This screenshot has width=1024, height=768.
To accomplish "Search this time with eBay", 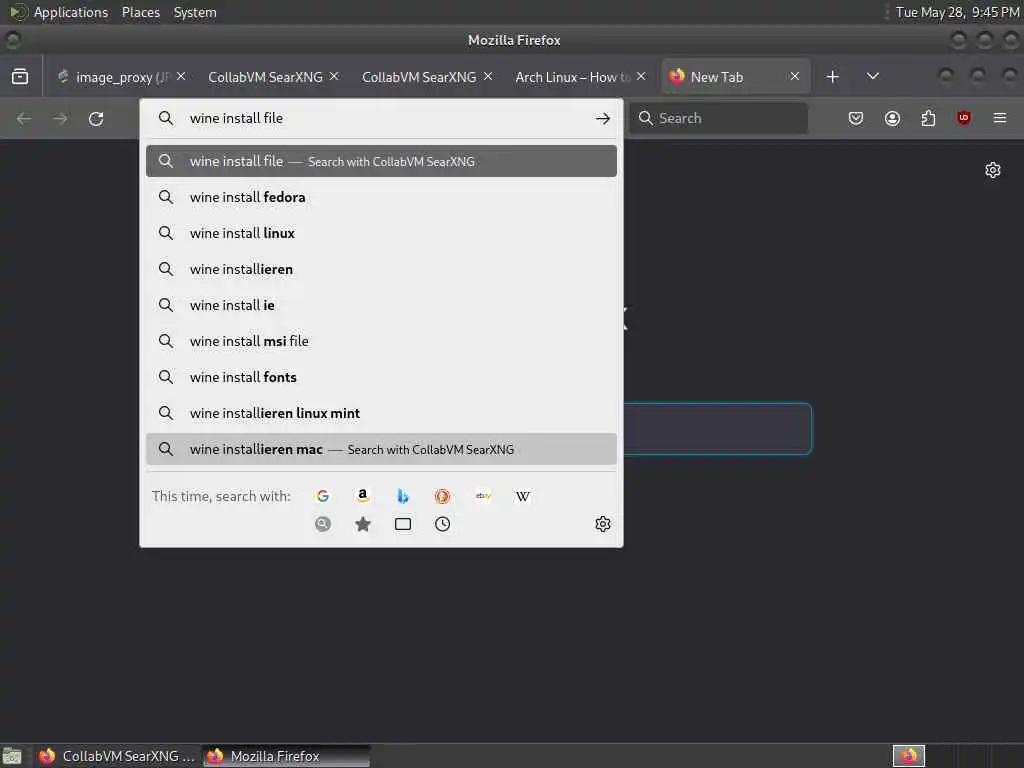I will tap(483, 496).
